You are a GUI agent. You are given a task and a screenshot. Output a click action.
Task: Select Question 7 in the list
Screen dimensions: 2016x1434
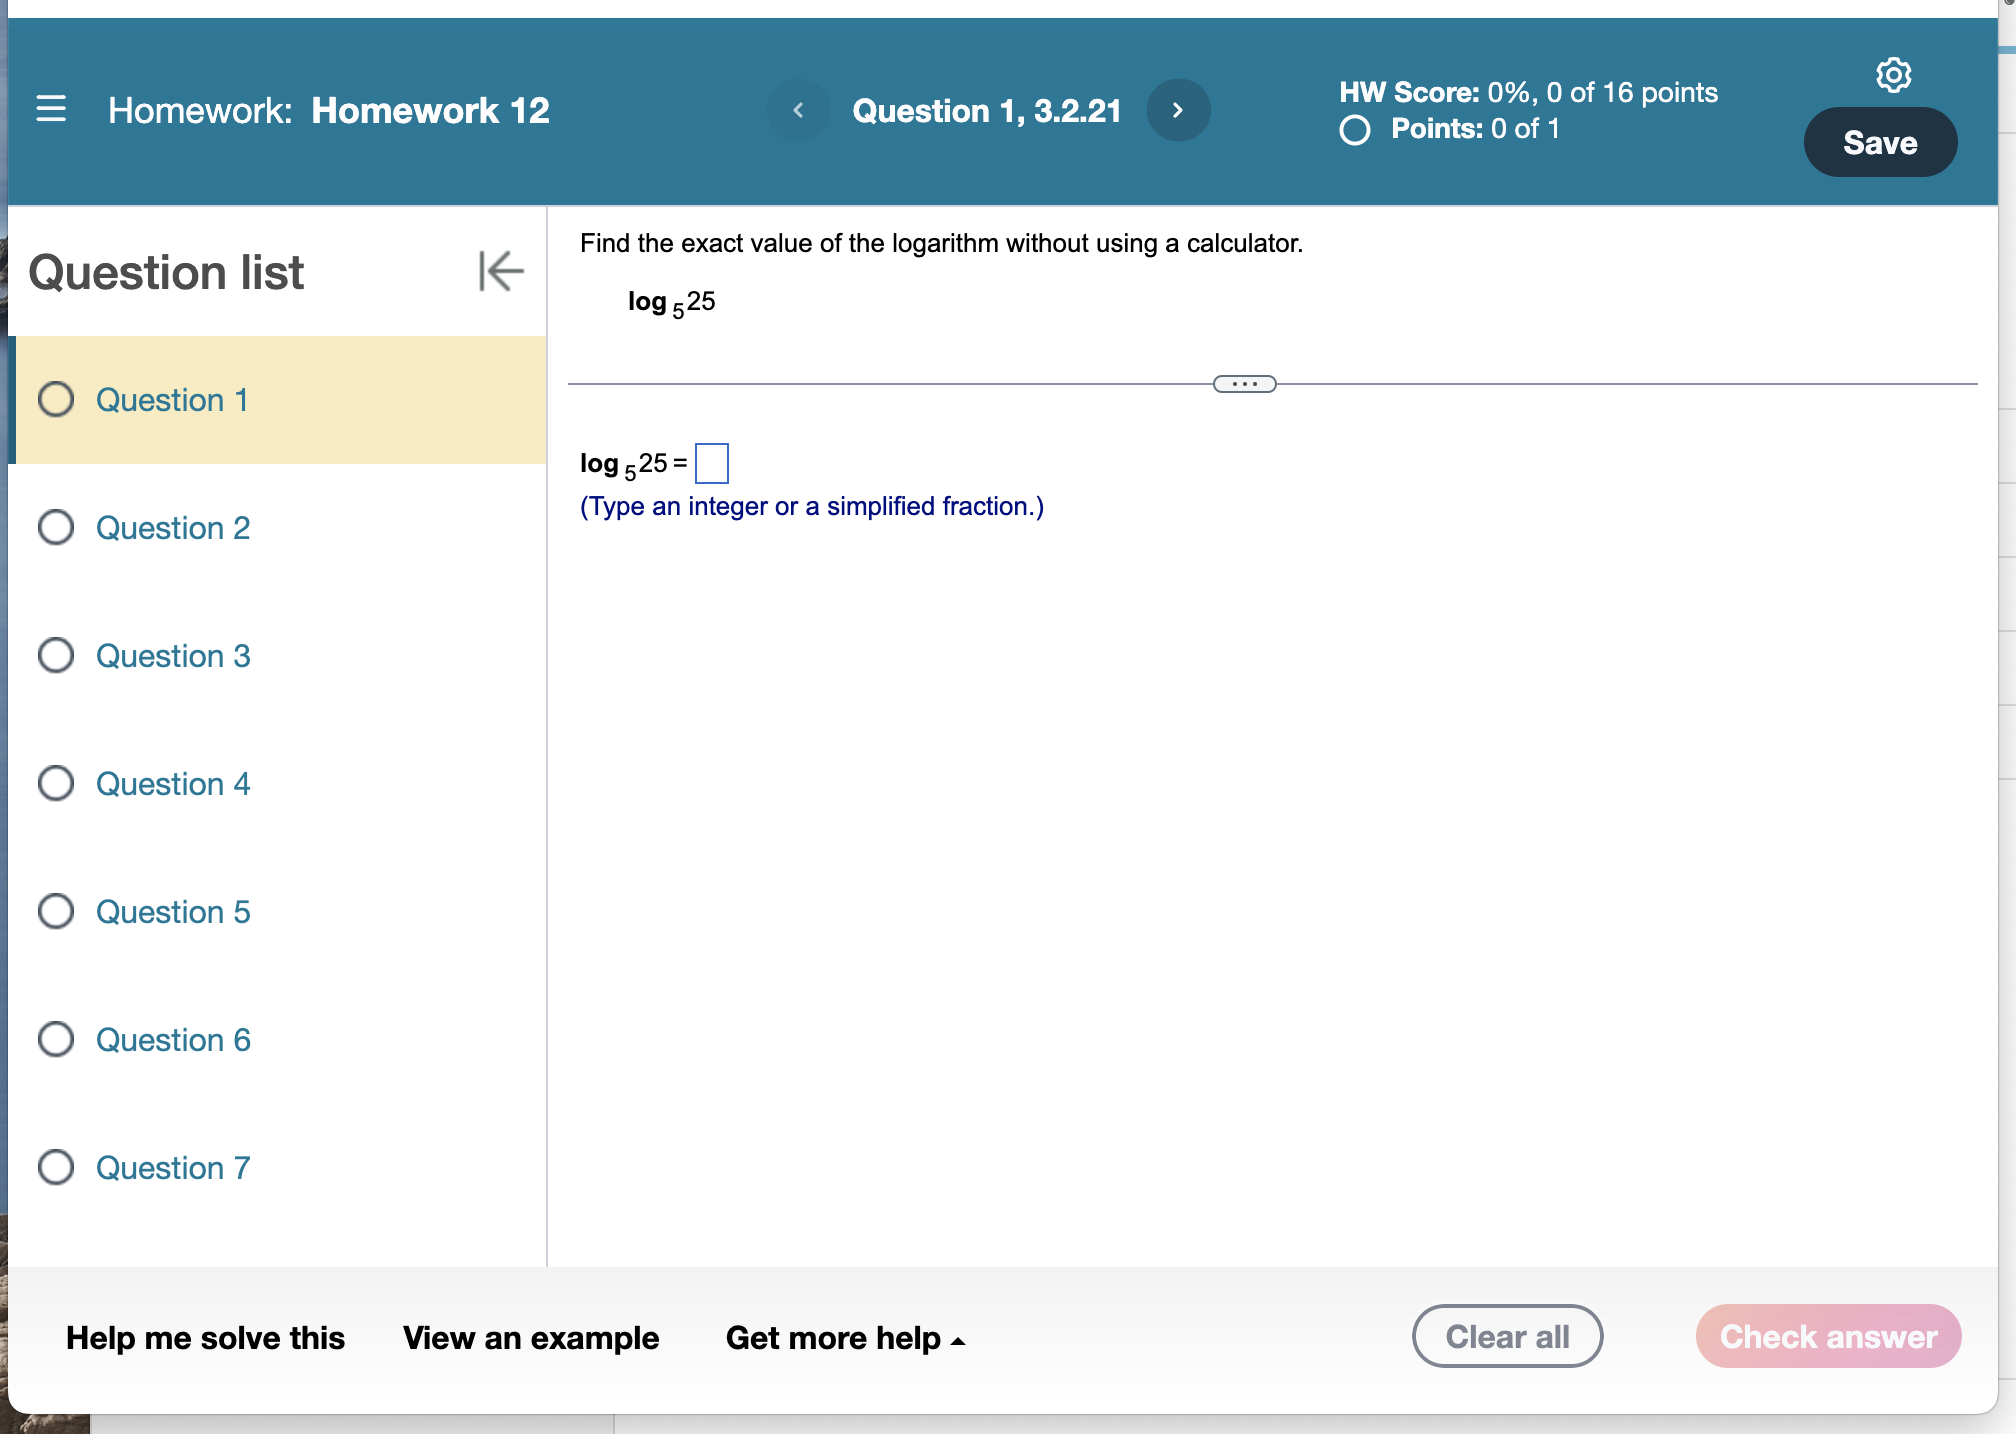click(x=173, y=1167)
